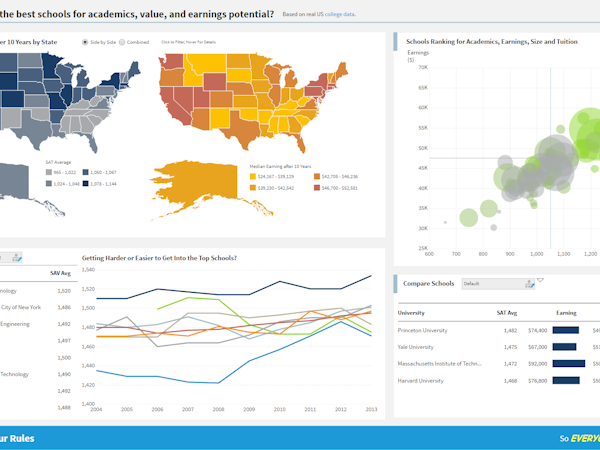The image size is (600, 450).
Task: Click the Engineering row in left table
Action: click(15, 324)
